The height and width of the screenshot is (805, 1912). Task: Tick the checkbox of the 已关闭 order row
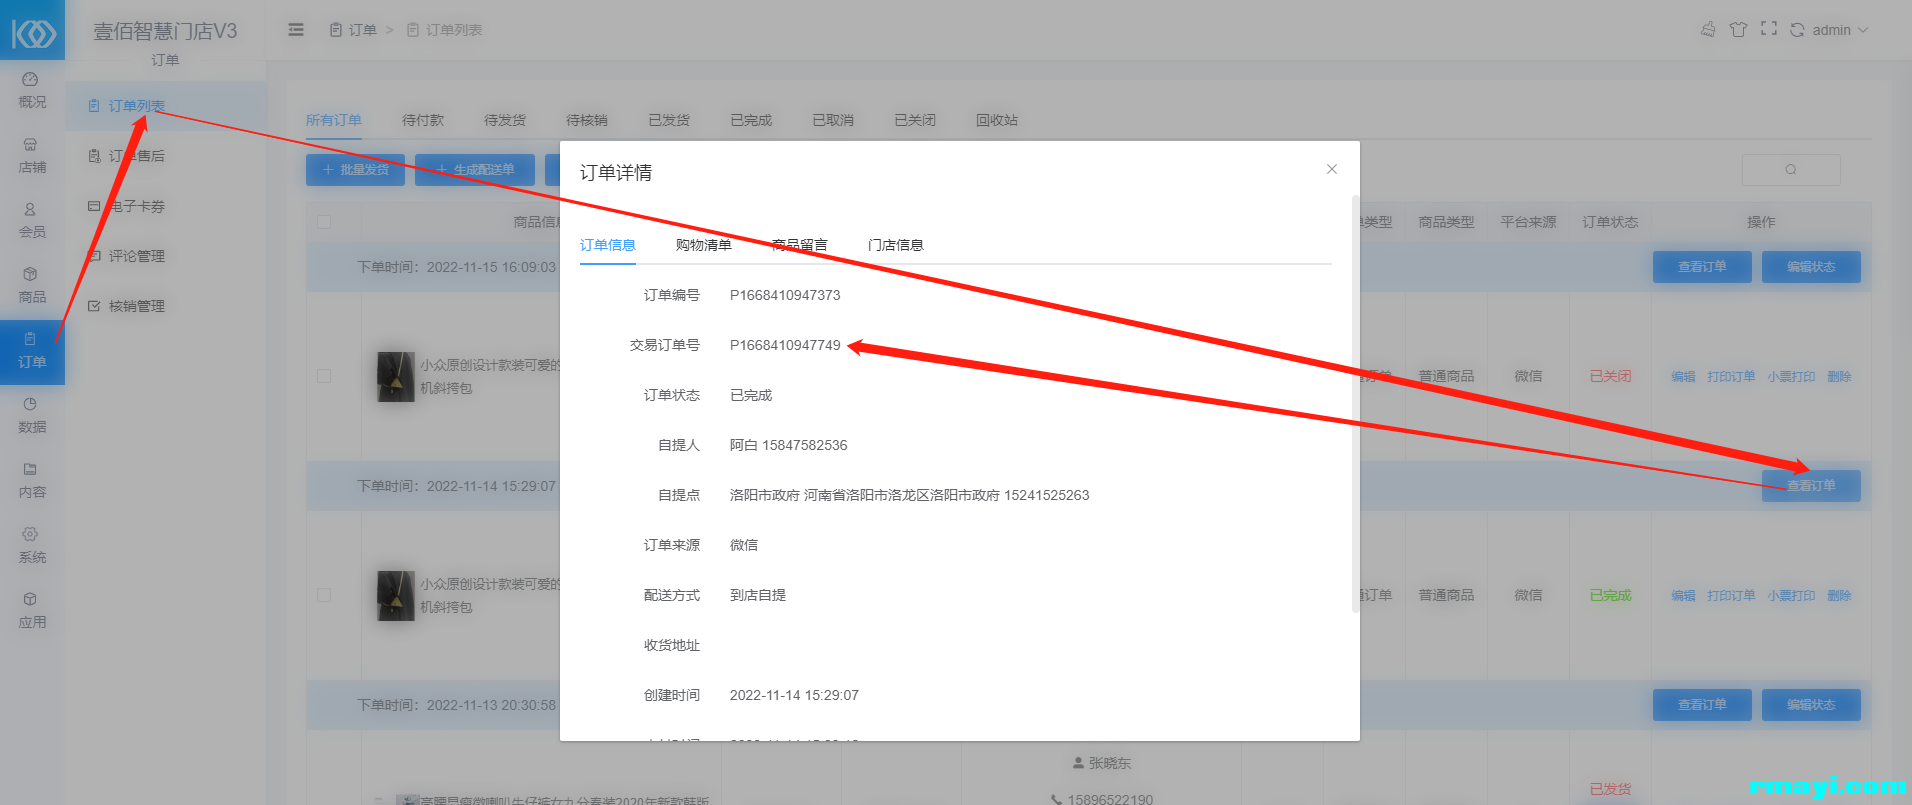324,376
